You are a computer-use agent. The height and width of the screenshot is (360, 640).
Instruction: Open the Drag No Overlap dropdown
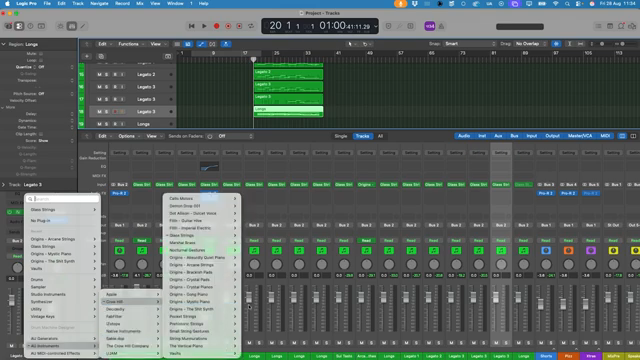pyautogui.click(x=530, y=44)
